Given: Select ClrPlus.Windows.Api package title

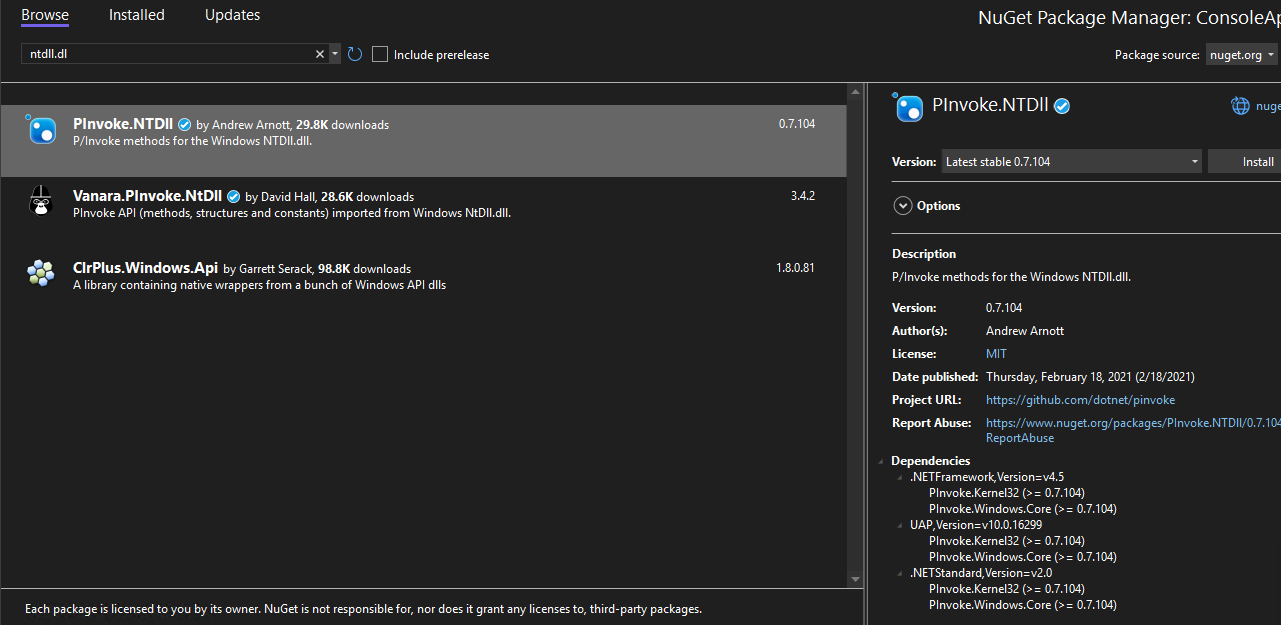Looking at the screenshot, I should click(x=145, y=268).
